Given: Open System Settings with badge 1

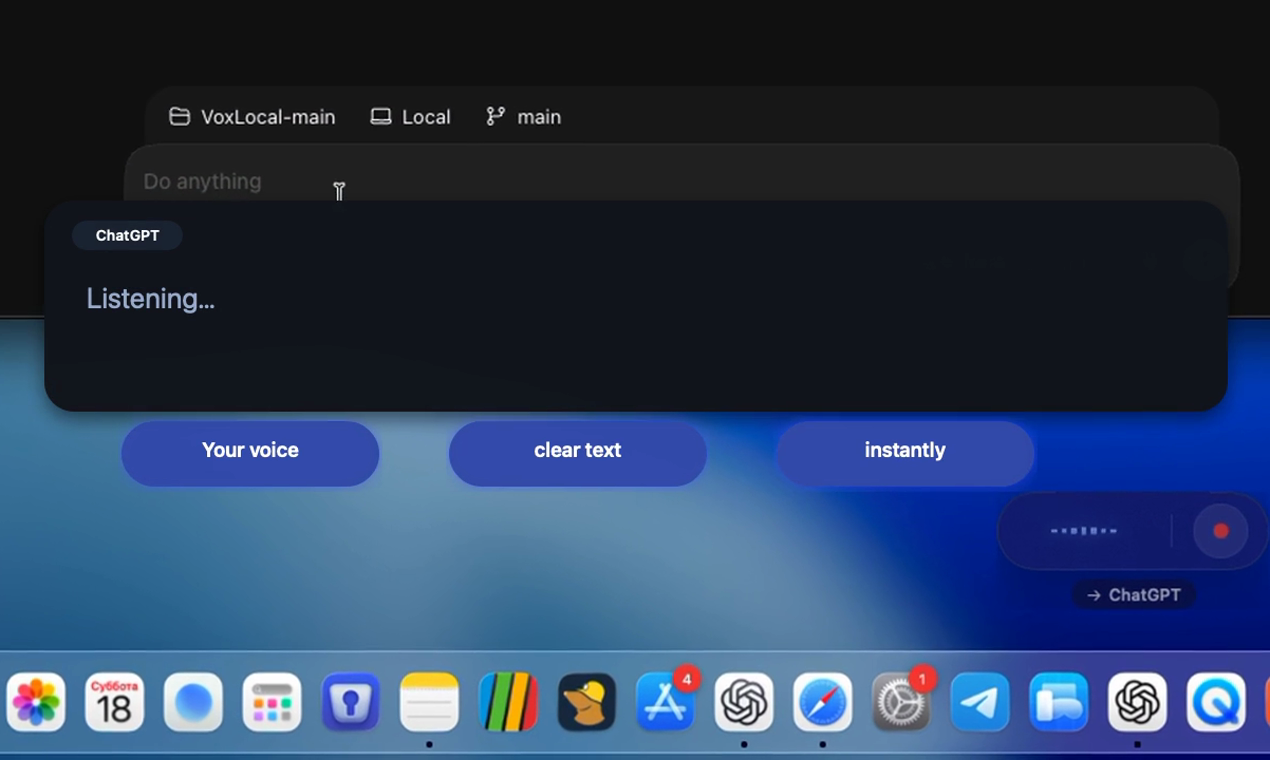Looking at the screenshot, I should tap(901, 702).
